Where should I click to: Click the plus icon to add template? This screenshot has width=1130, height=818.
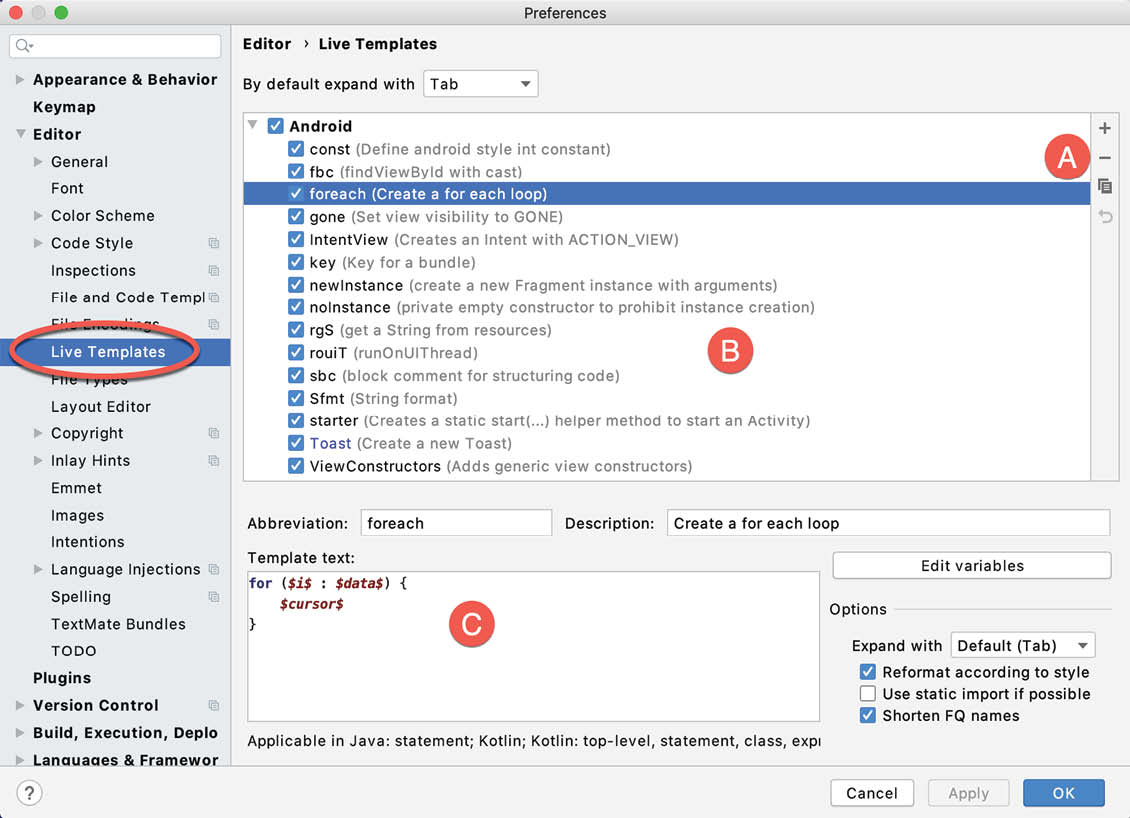(x=1105, y=128)
